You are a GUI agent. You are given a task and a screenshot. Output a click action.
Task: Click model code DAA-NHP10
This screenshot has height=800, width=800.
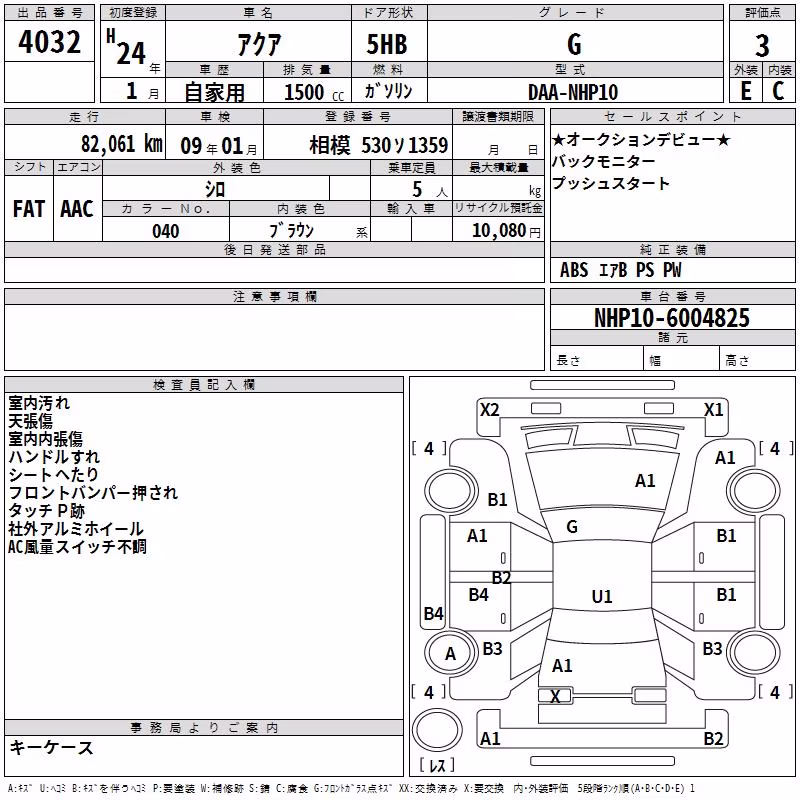pos(573,92)
